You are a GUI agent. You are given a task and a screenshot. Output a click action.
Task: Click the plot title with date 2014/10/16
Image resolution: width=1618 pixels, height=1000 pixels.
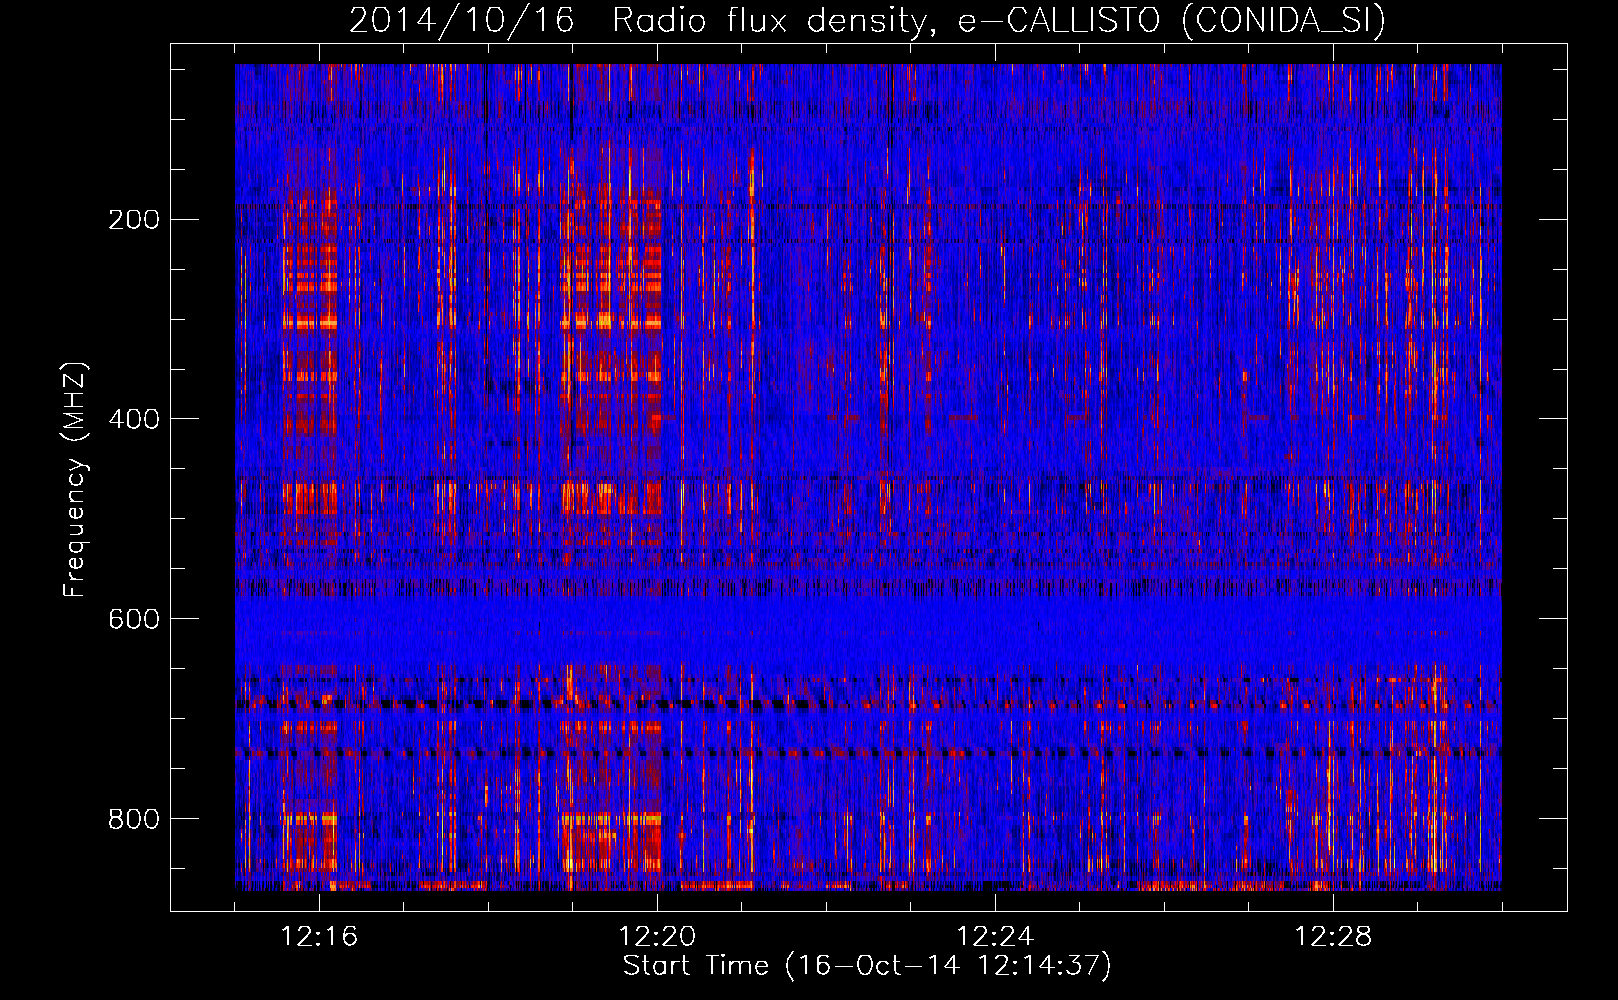(867, 20)
